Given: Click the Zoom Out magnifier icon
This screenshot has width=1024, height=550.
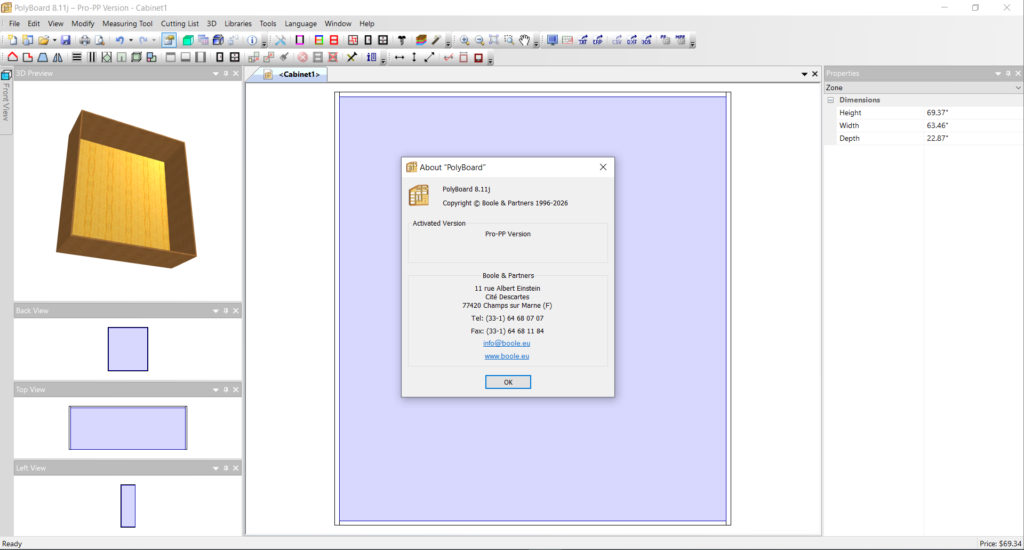Looking at the screenshot, I should coord(479,40).
